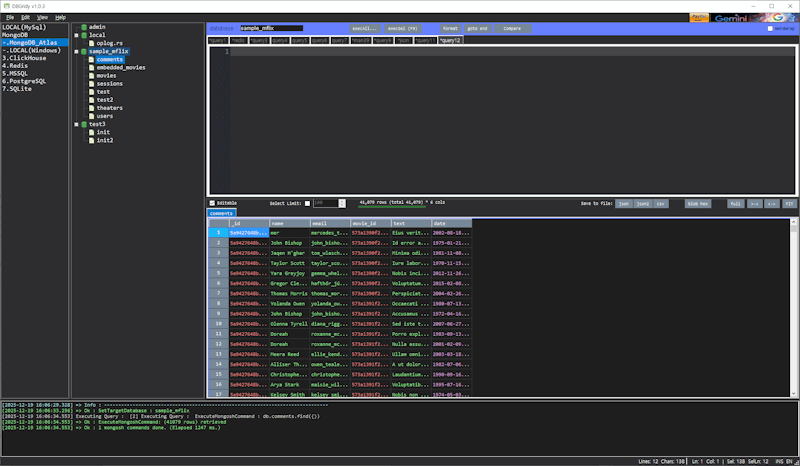This screenshot has width=800, height=466.
Task: Save results with the json2 button
Action: point(643,204)
